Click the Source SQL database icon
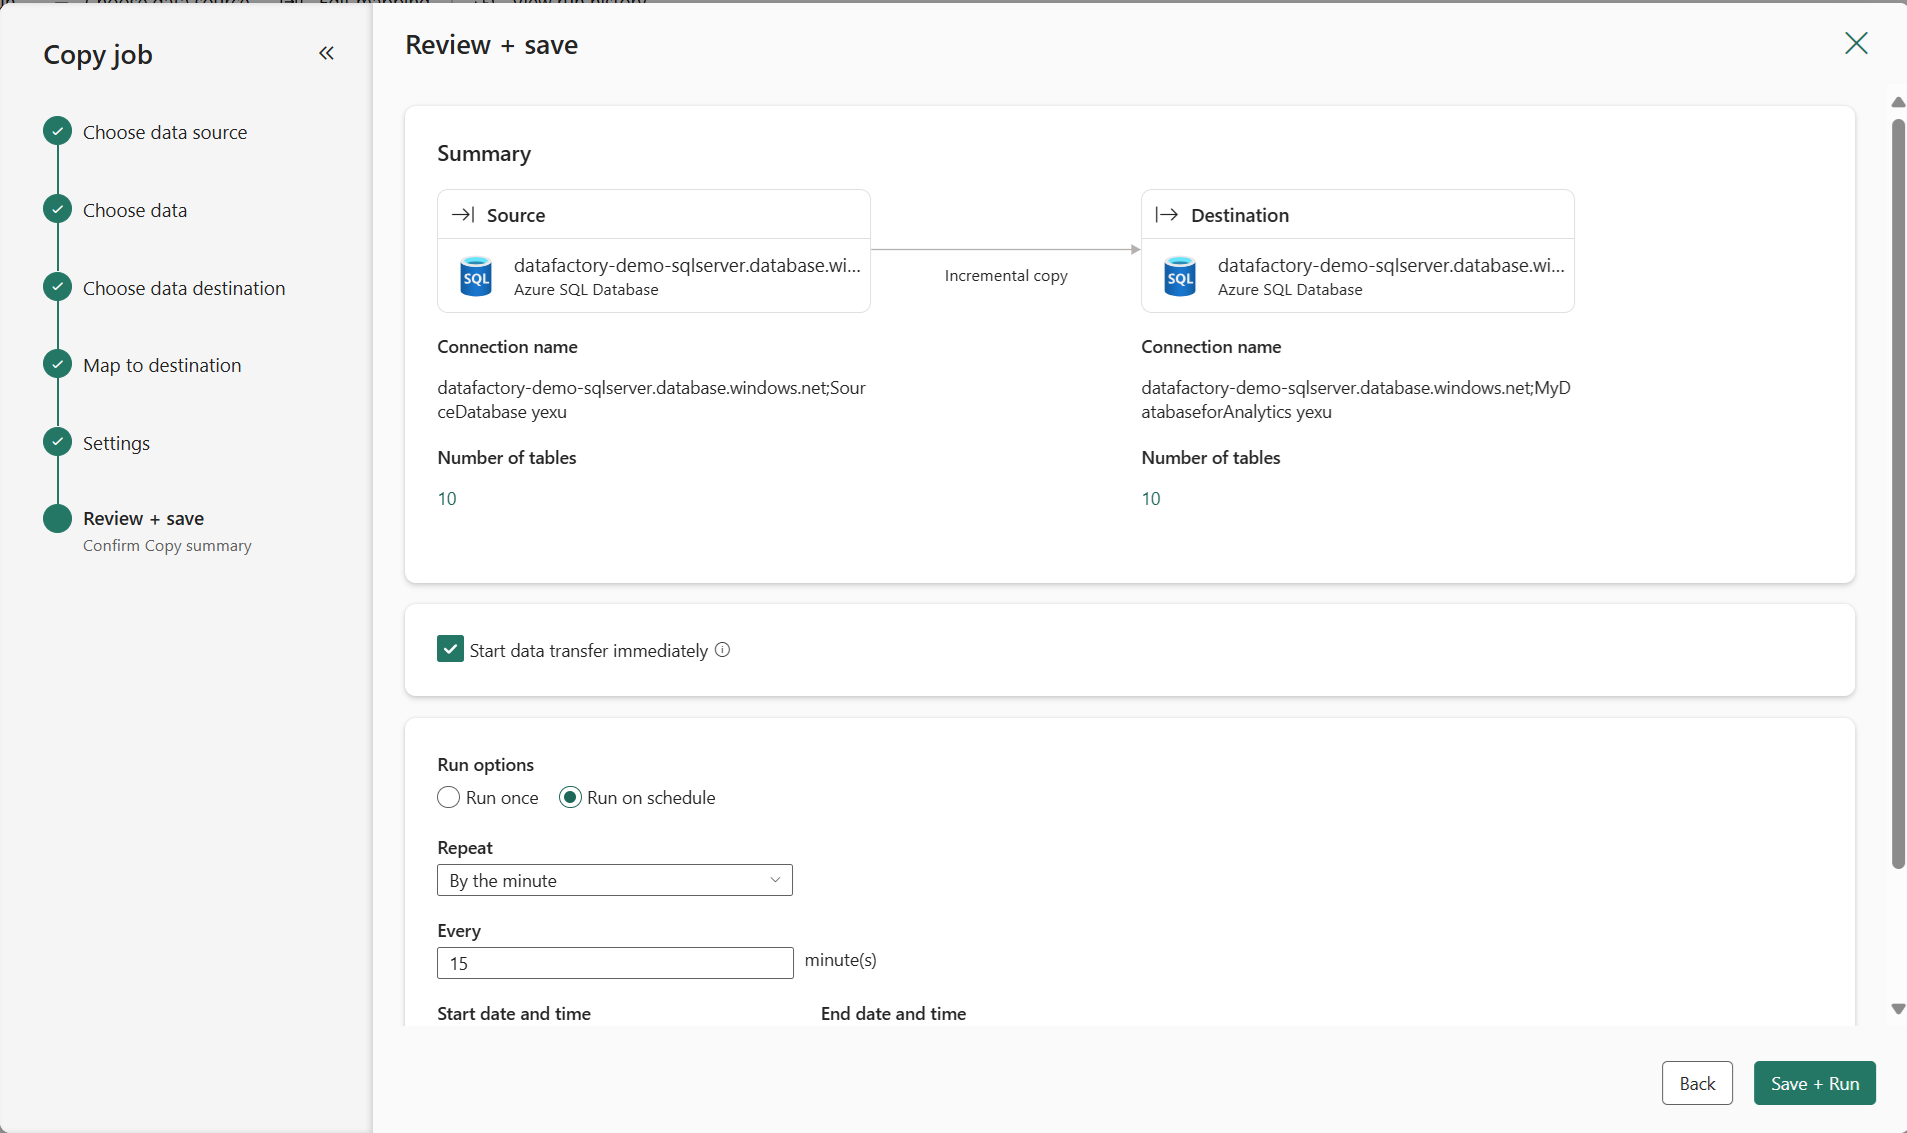The image size is (1907, 1133). click(476, 277)
